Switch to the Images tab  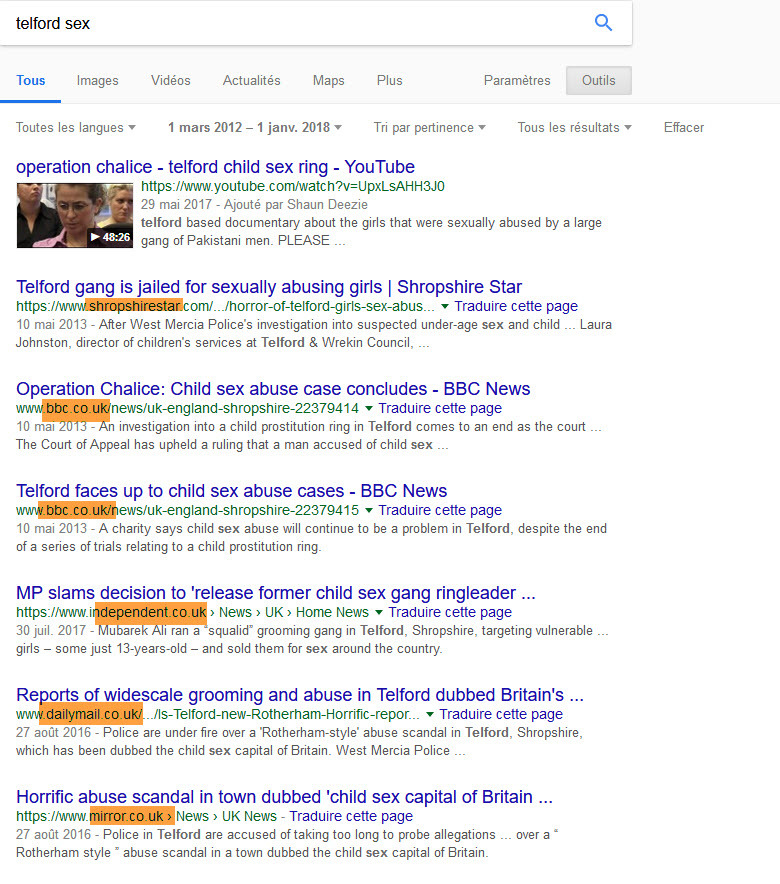point(98,81)
